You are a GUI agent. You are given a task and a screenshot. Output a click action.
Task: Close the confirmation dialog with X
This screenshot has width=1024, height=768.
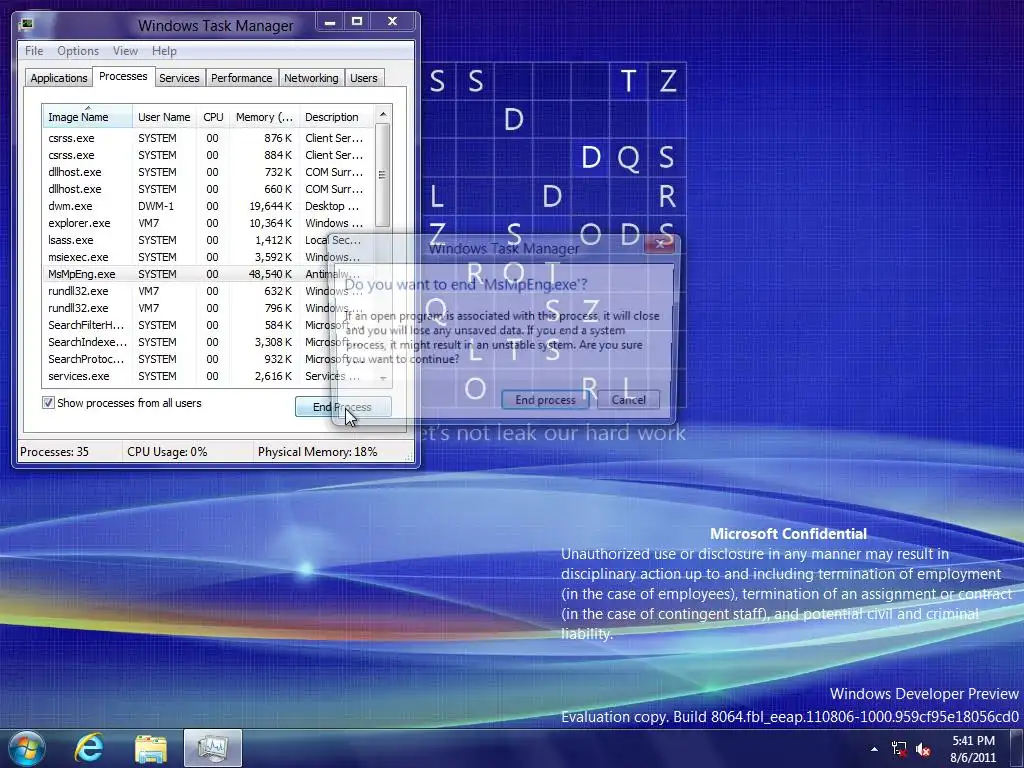pos(660,244)
